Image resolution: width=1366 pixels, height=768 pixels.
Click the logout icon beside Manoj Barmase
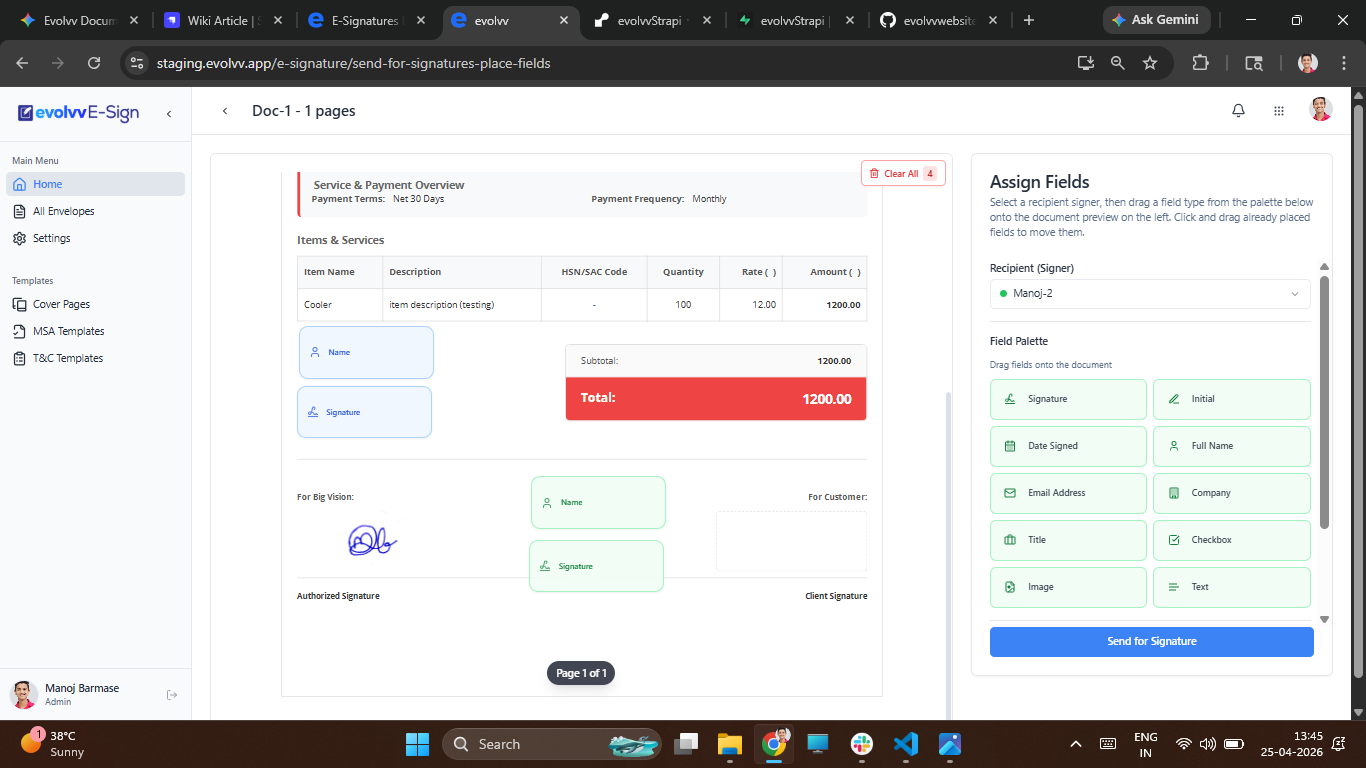(x=172, y=695)
